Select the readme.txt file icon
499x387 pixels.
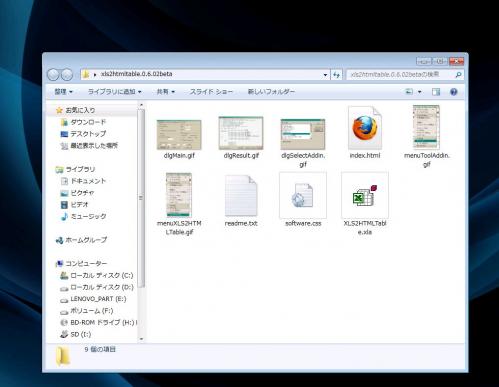(241, 196)
